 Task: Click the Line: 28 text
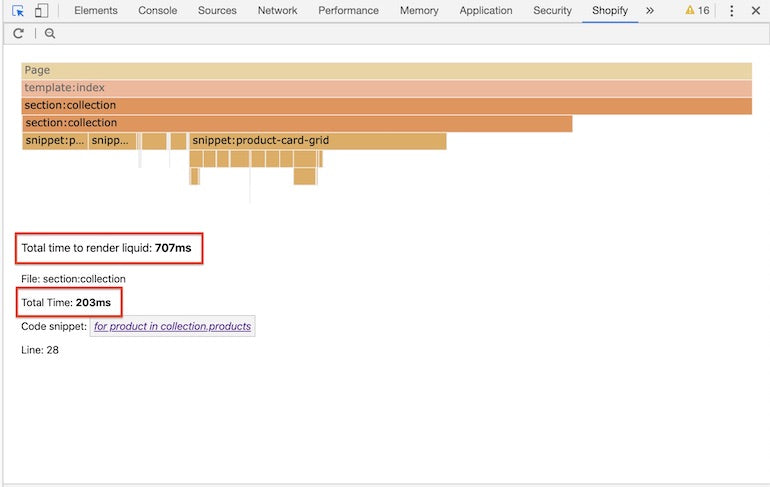click(x=40, y=350)
